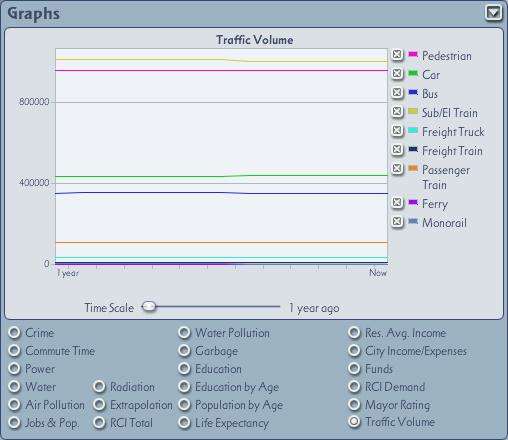Click the Sub/El Train yellow color swatch
This screenshot has height=440, width=508.
413,111
